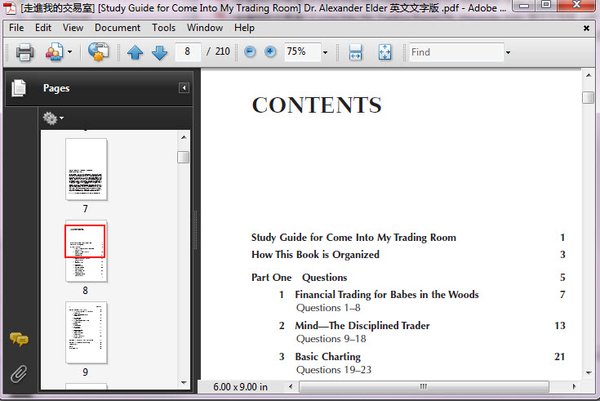Viewport: 600px width, 401px height.
Task: Go to previous page with up arrow
Action: 135,52
